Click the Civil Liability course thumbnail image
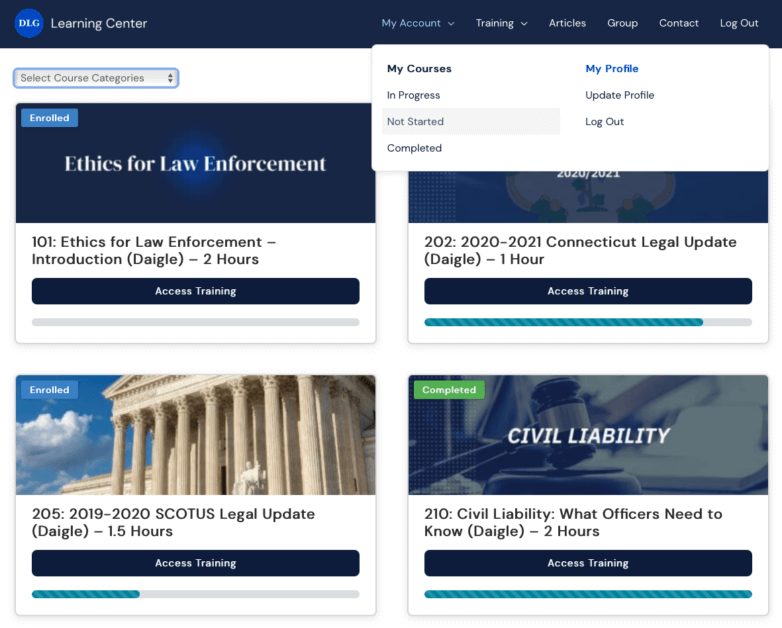782x628 pixels. coord(587,435)
